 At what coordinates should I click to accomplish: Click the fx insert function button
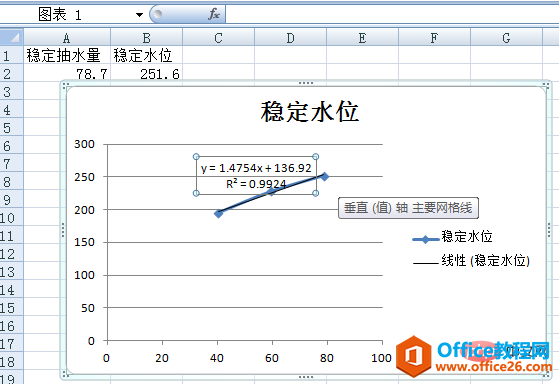214,14
